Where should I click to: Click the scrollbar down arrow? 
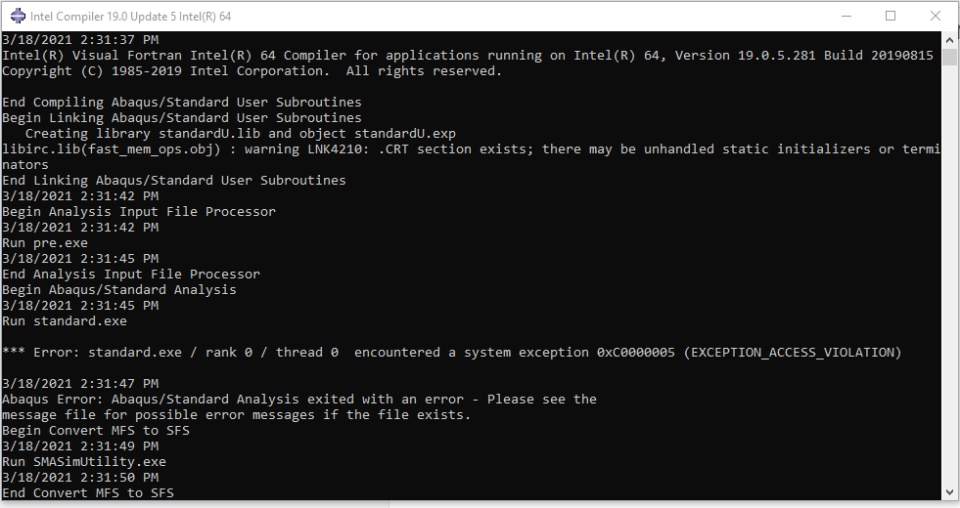coord(950,491)
